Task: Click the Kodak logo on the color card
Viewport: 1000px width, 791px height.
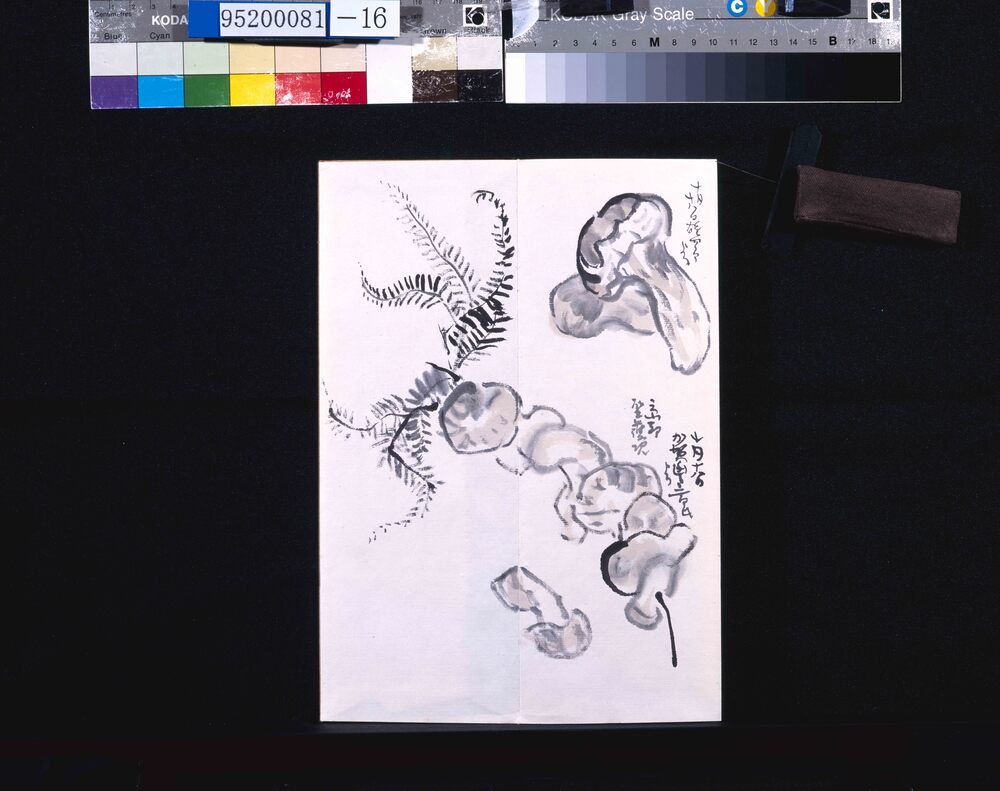Action: pyautogui.click(x=475, y=17)
